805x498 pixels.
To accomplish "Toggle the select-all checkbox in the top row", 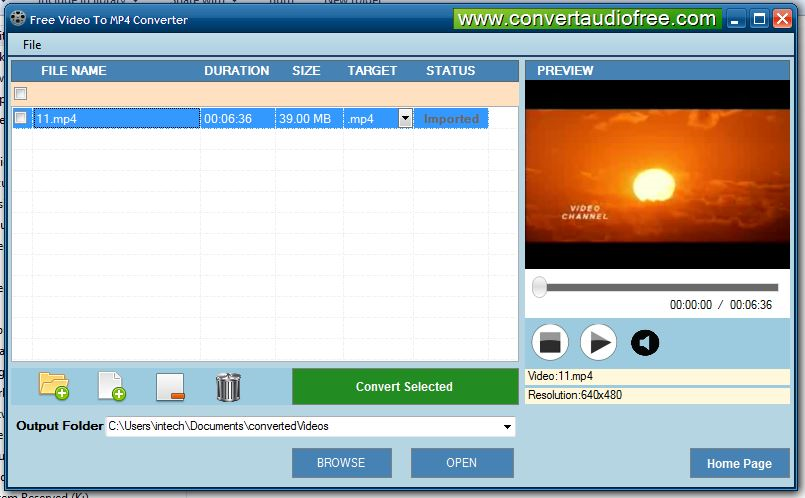I will point(21,94).
